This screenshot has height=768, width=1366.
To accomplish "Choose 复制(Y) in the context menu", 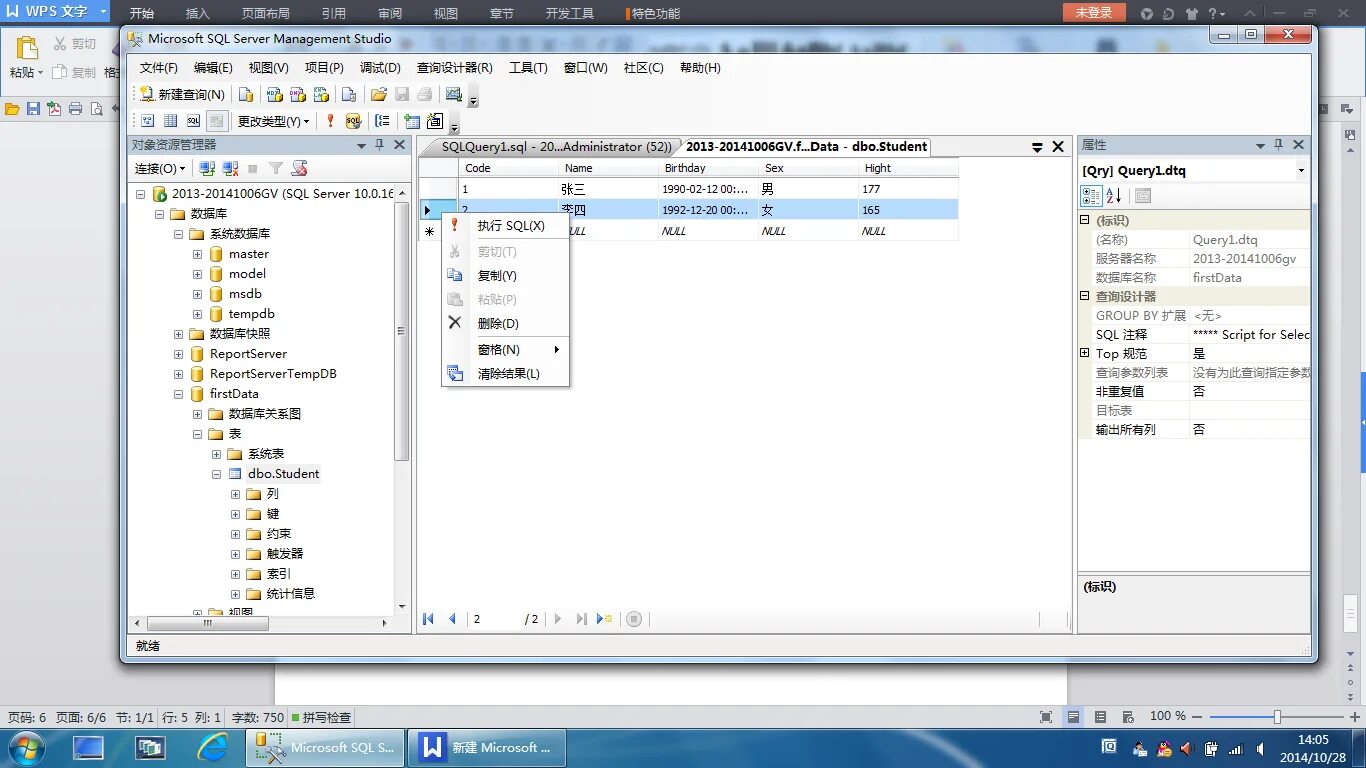I will click(505, 276).
